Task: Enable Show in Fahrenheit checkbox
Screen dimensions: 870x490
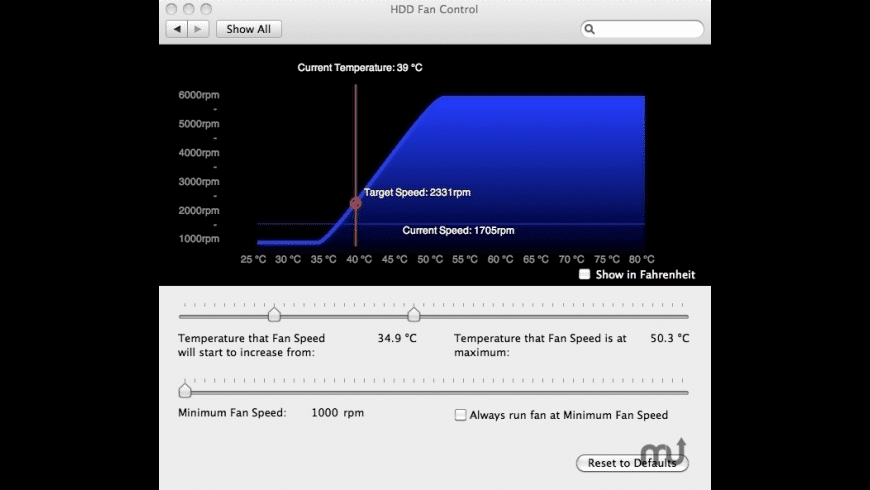Action: pyautogui.click(x=584, y=274)
